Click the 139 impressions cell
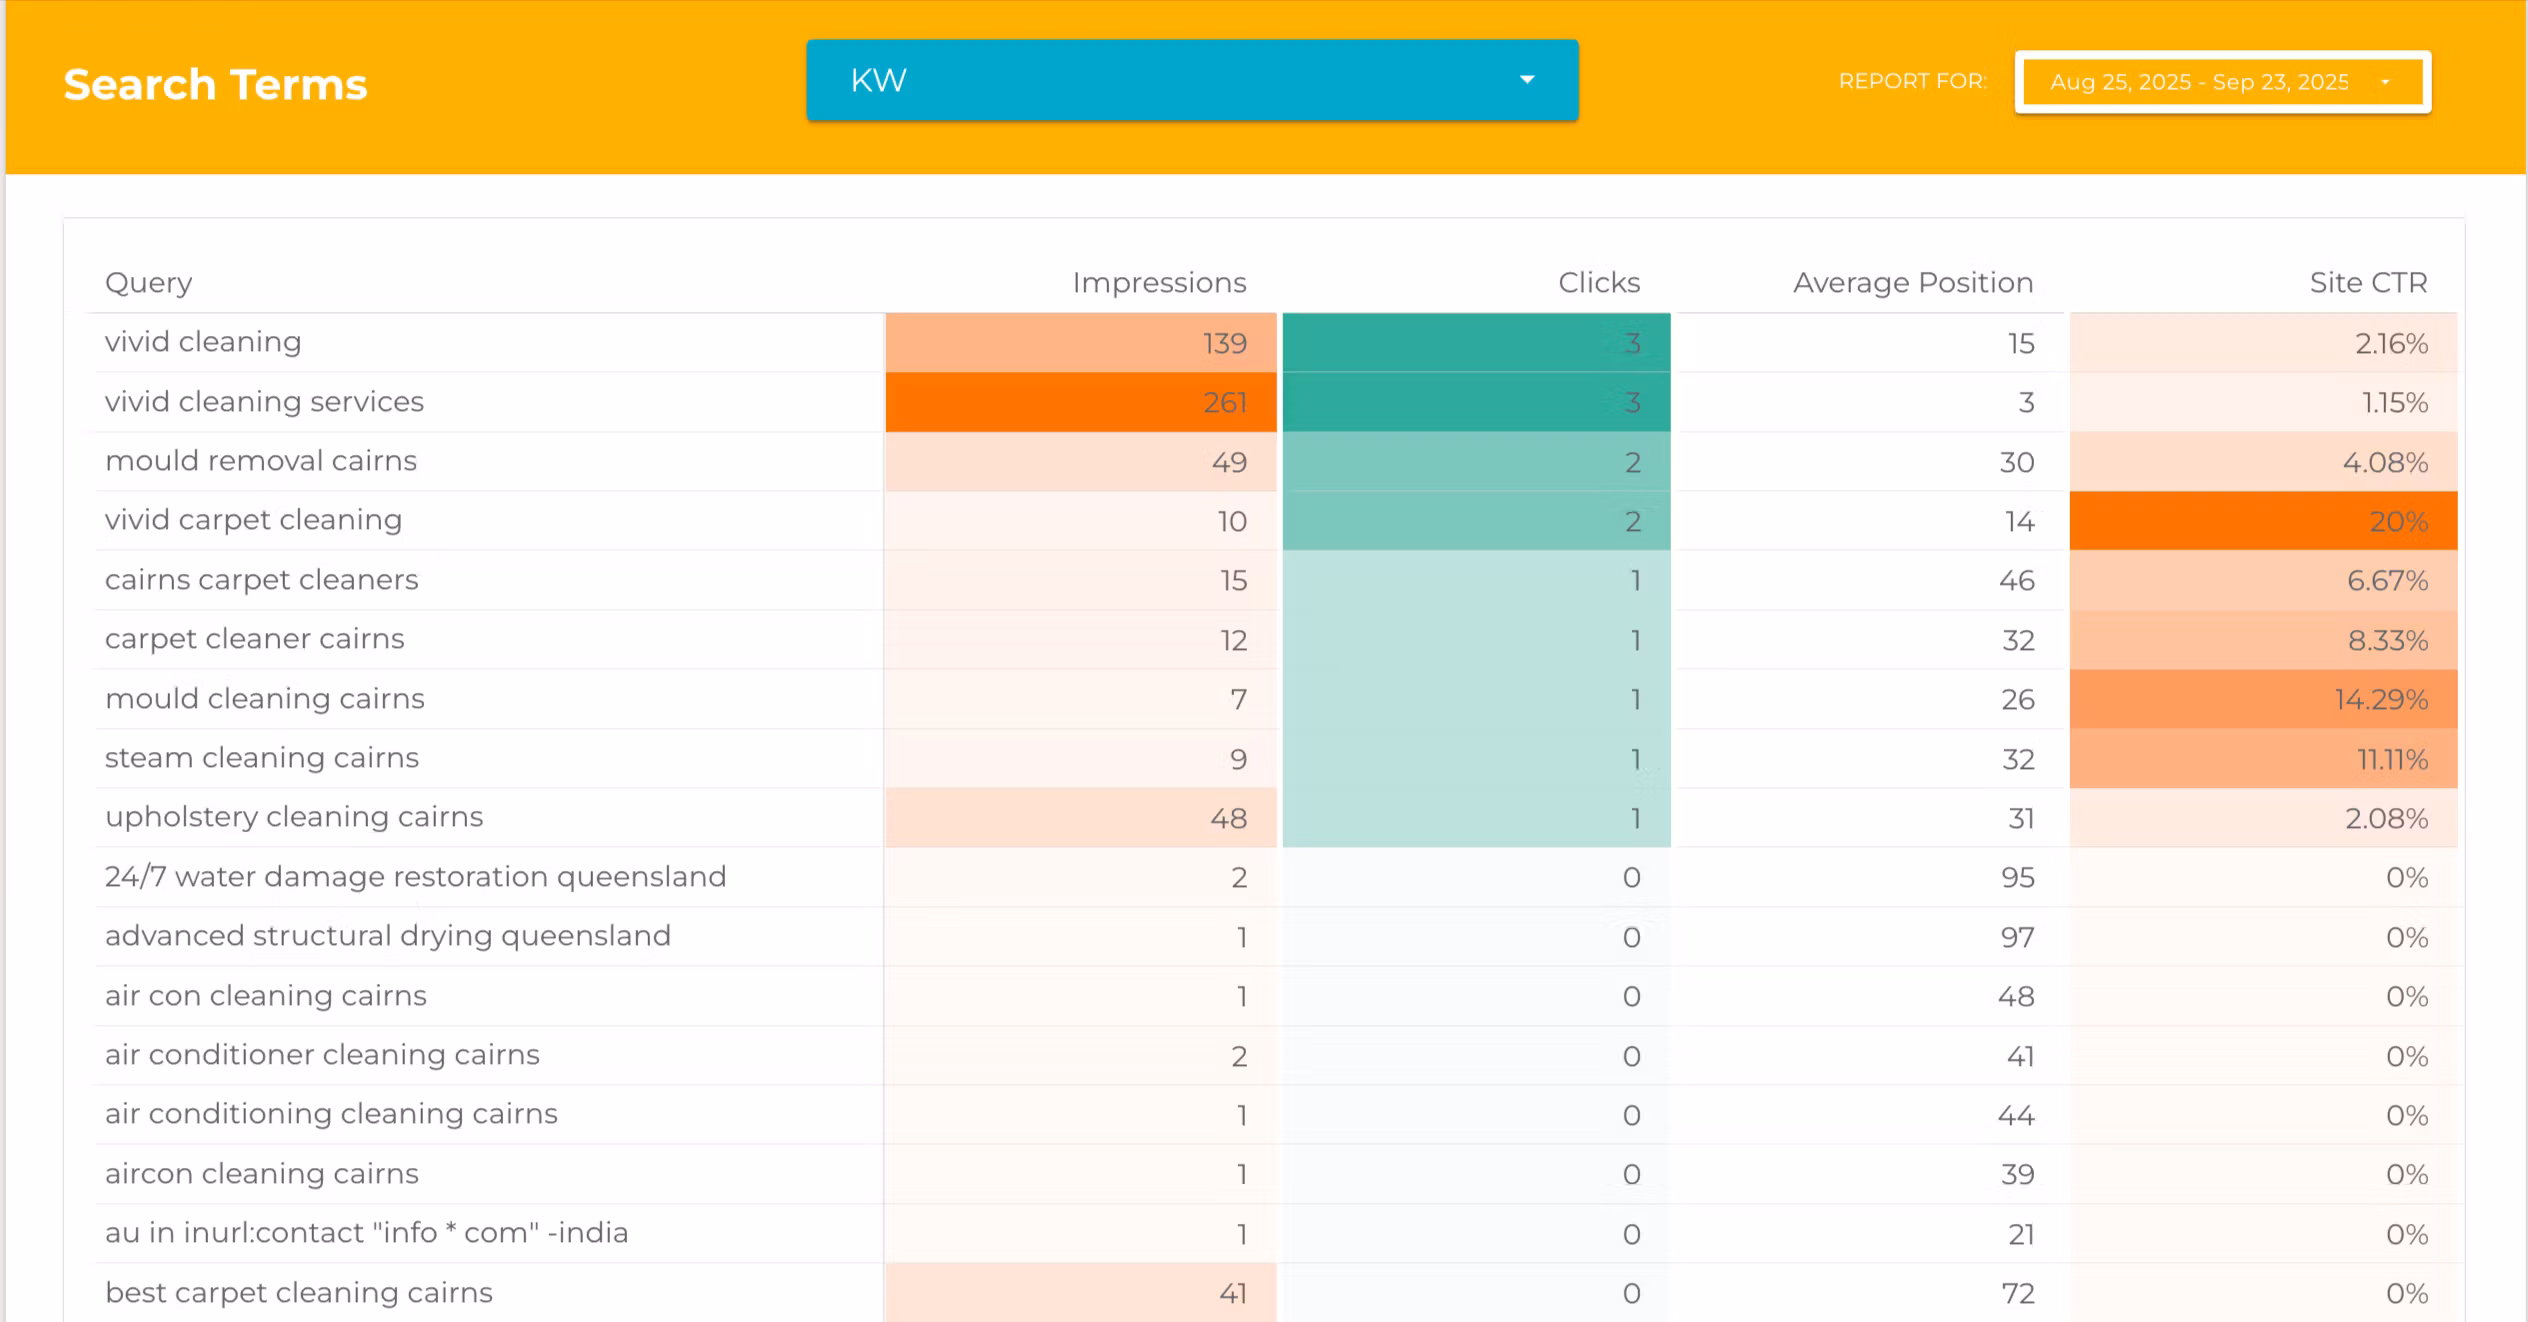 click(x=1080, y=343)
